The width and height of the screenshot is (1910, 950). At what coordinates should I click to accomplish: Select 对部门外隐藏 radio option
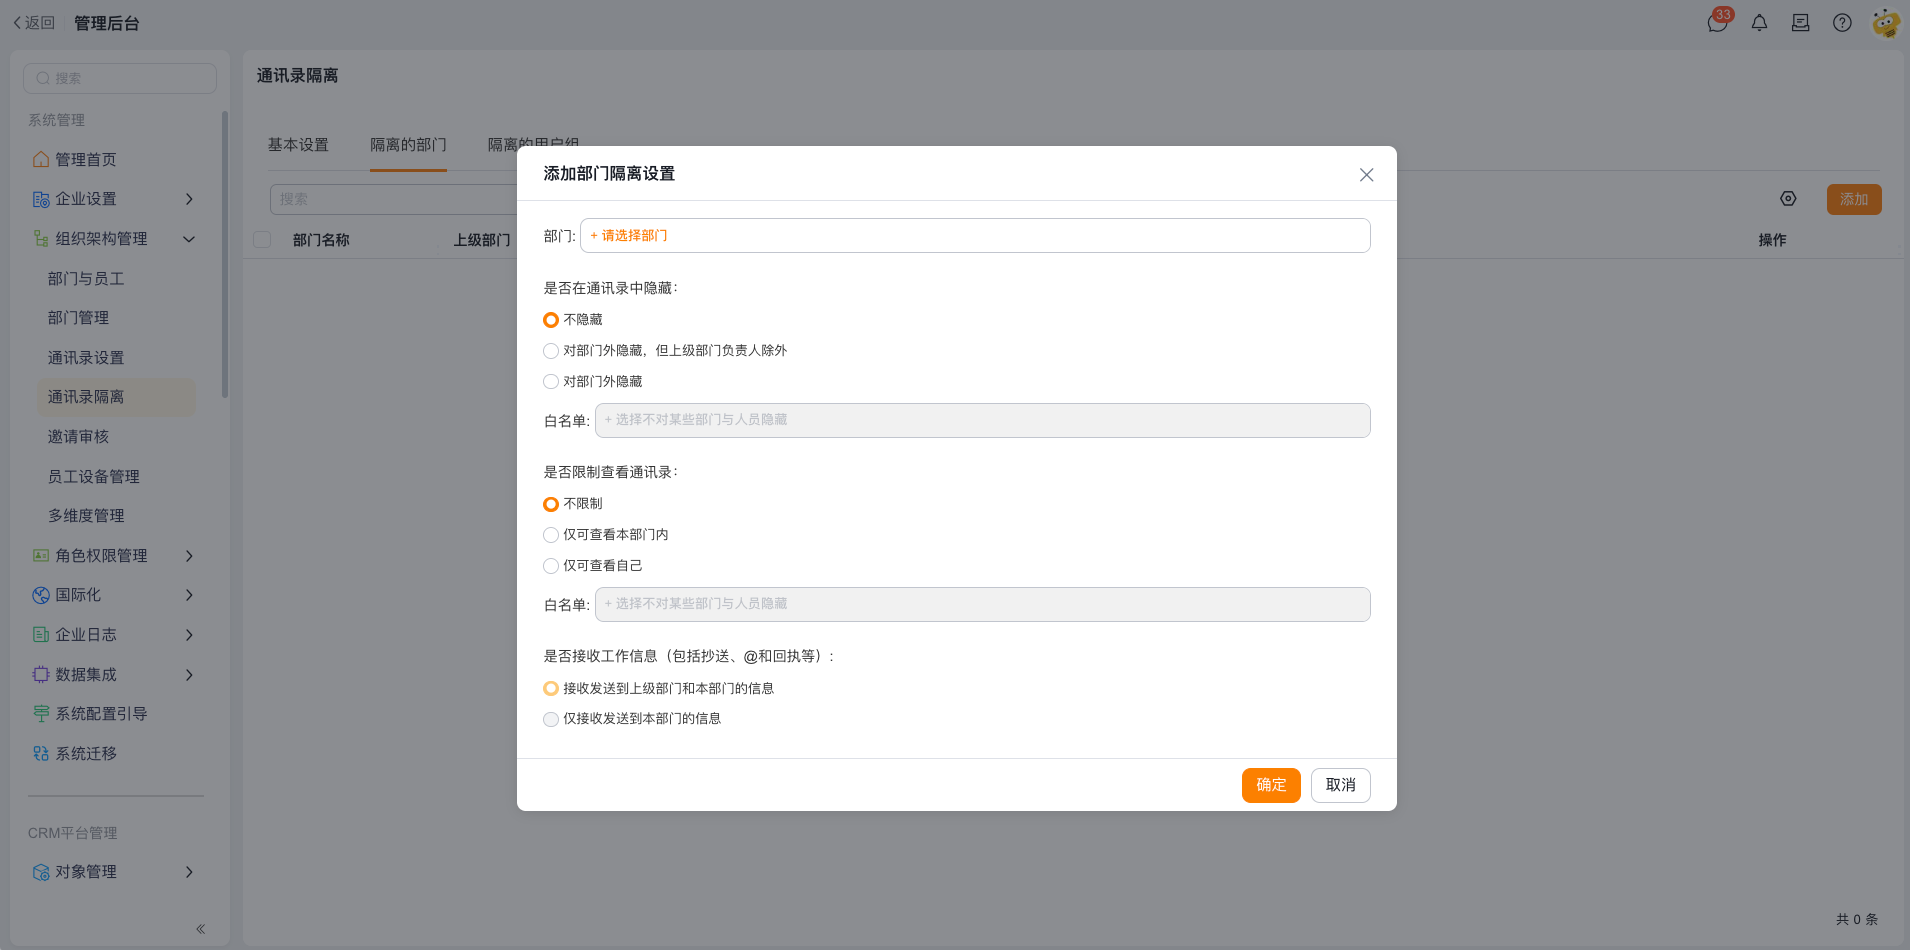pos(551,382)
